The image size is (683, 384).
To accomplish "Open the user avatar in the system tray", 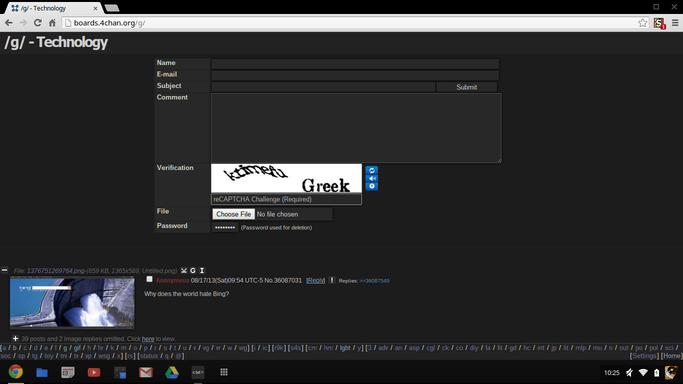I will coord(671,372).
